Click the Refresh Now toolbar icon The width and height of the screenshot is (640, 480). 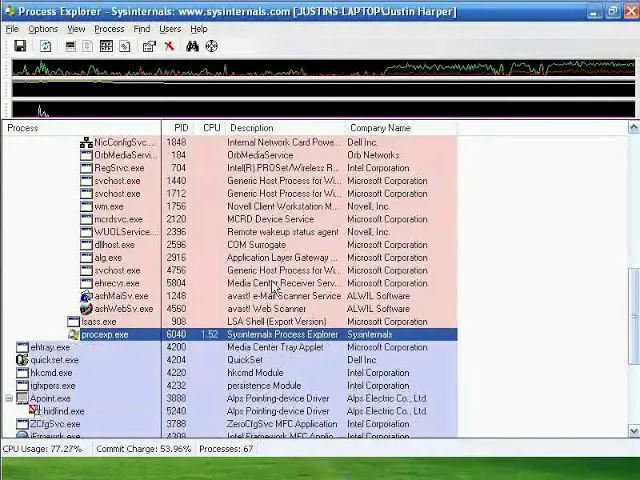(x=45, y=46)
